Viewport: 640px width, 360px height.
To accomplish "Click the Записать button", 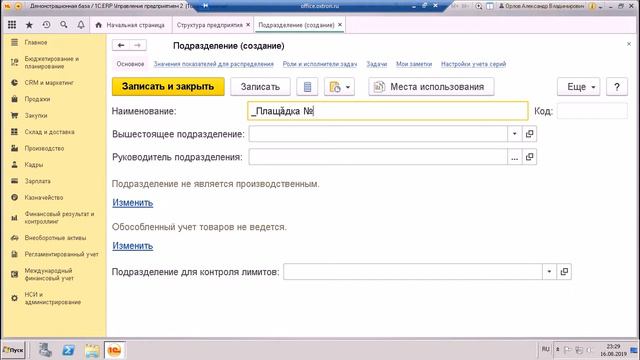I will click(x=260, y=87).
